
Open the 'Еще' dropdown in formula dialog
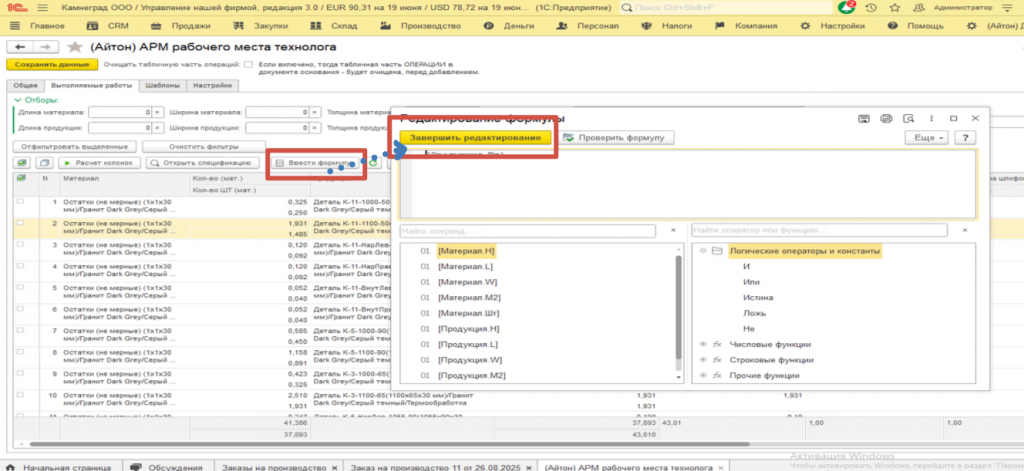(925, 137)
